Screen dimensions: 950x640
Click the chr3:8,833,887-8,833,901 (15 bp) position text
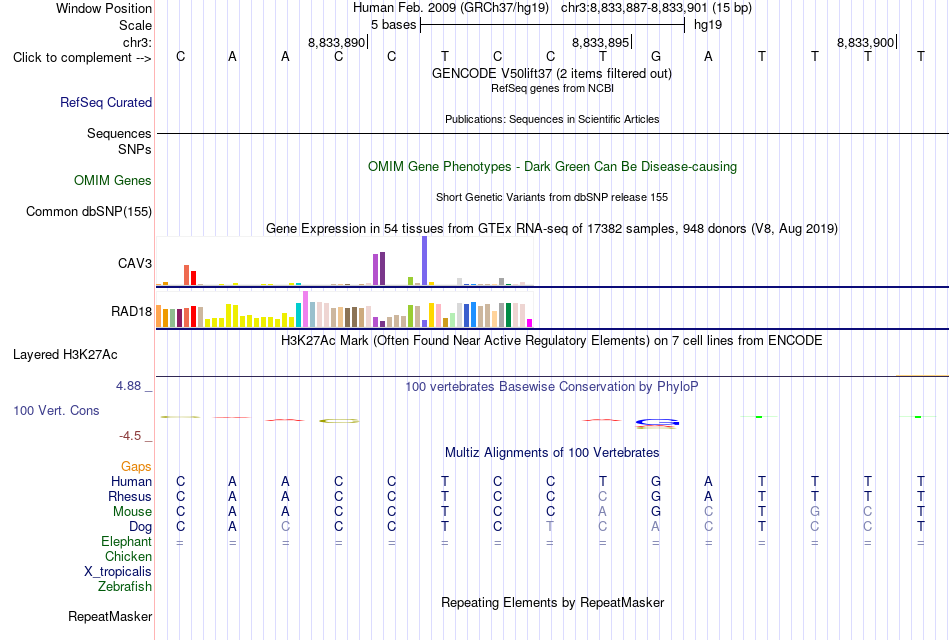click(656, 8)
